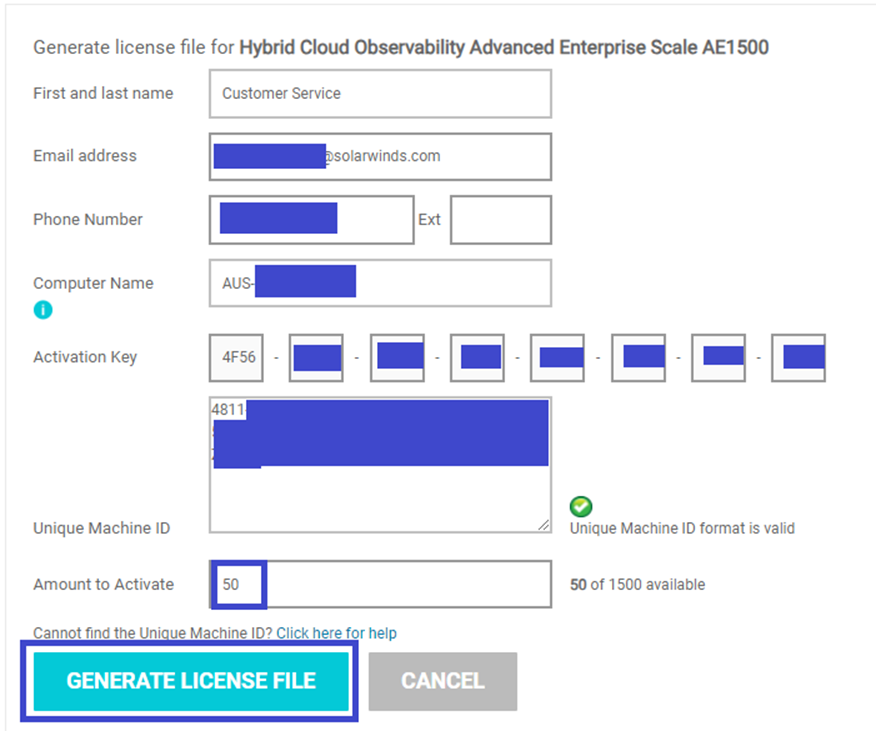Focus the Phone Number input box
Viewport: 876px width, 731px height.
[x=311, y=220]
